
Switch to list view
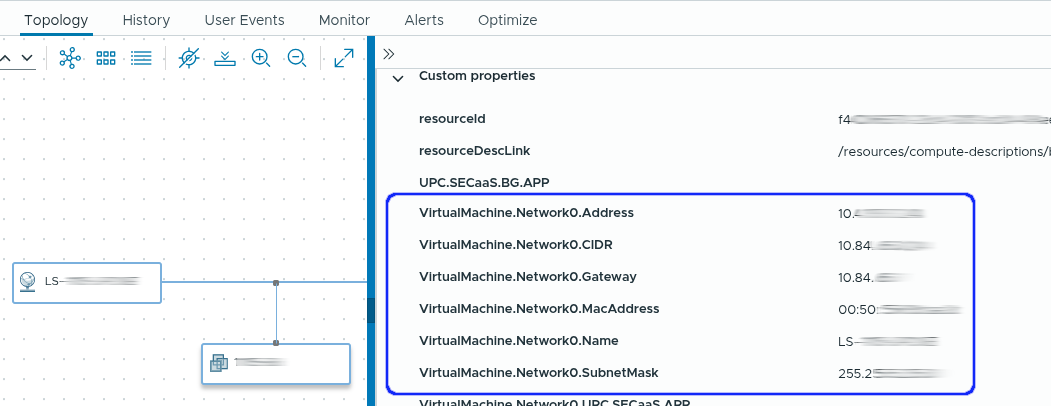(x=141, y=58)
